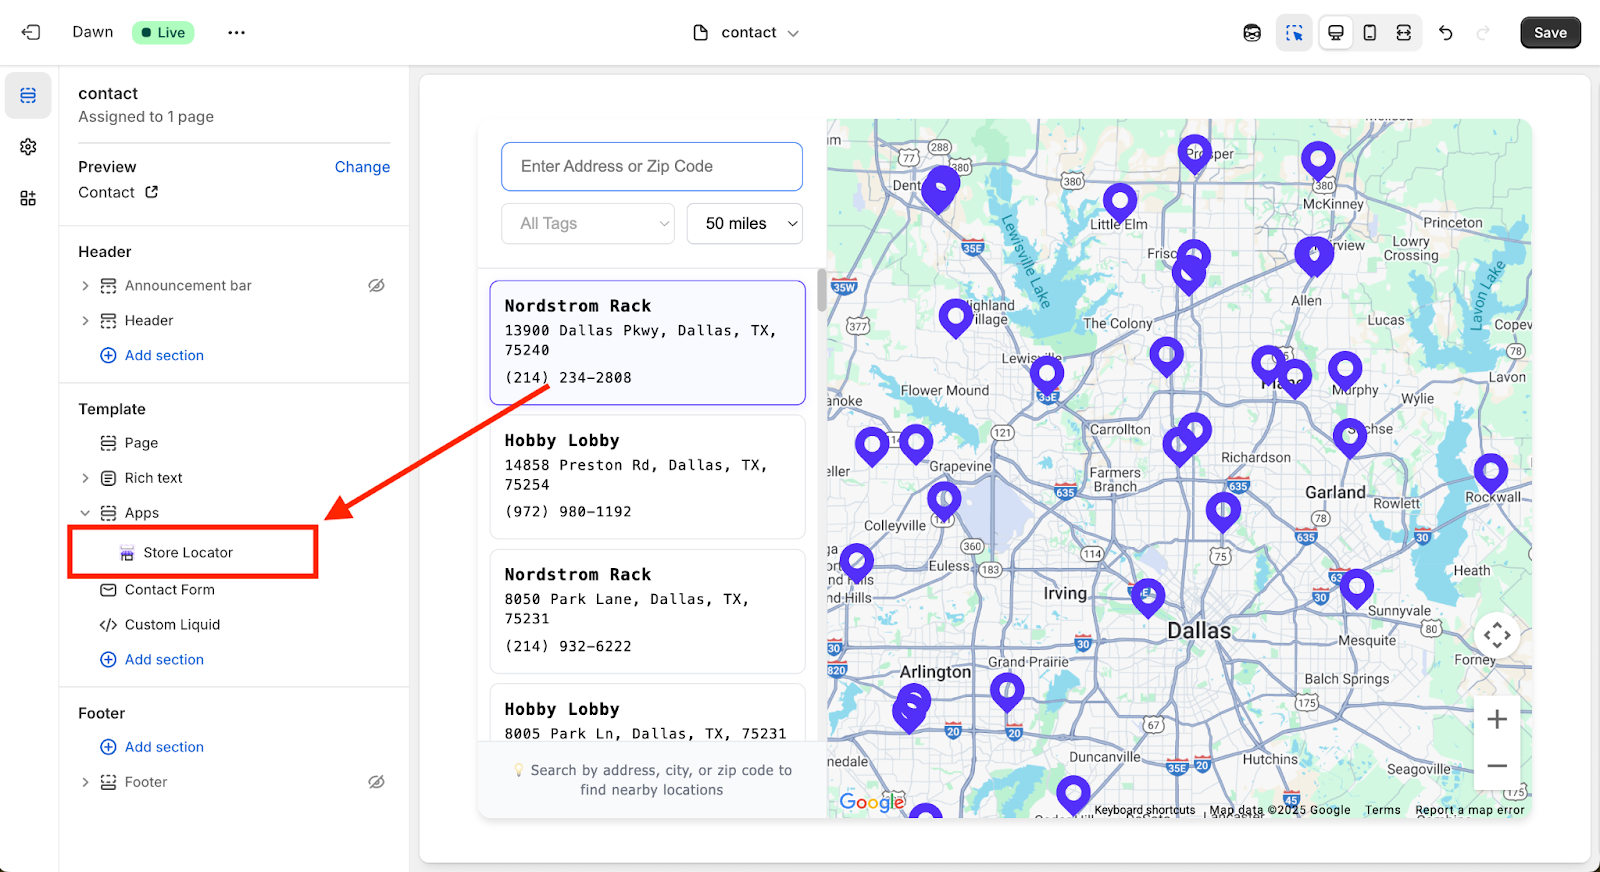Expand the Header section row
This screenshot has width=1600, height=872.
pos(85,321)
